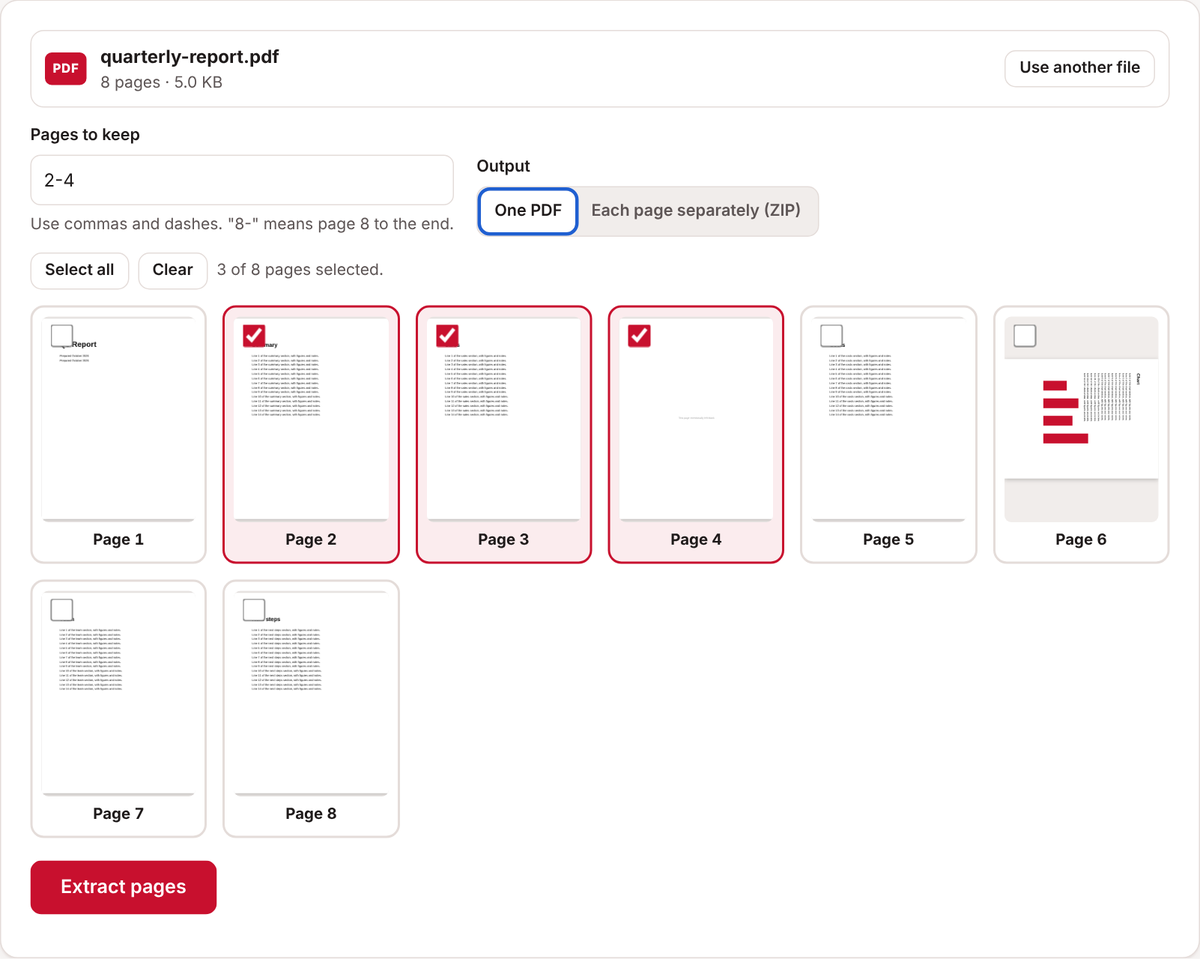Select the Page 8 thumbnail preview
The width and height of the screenshot is (1200, 959).
pos(311,693)
